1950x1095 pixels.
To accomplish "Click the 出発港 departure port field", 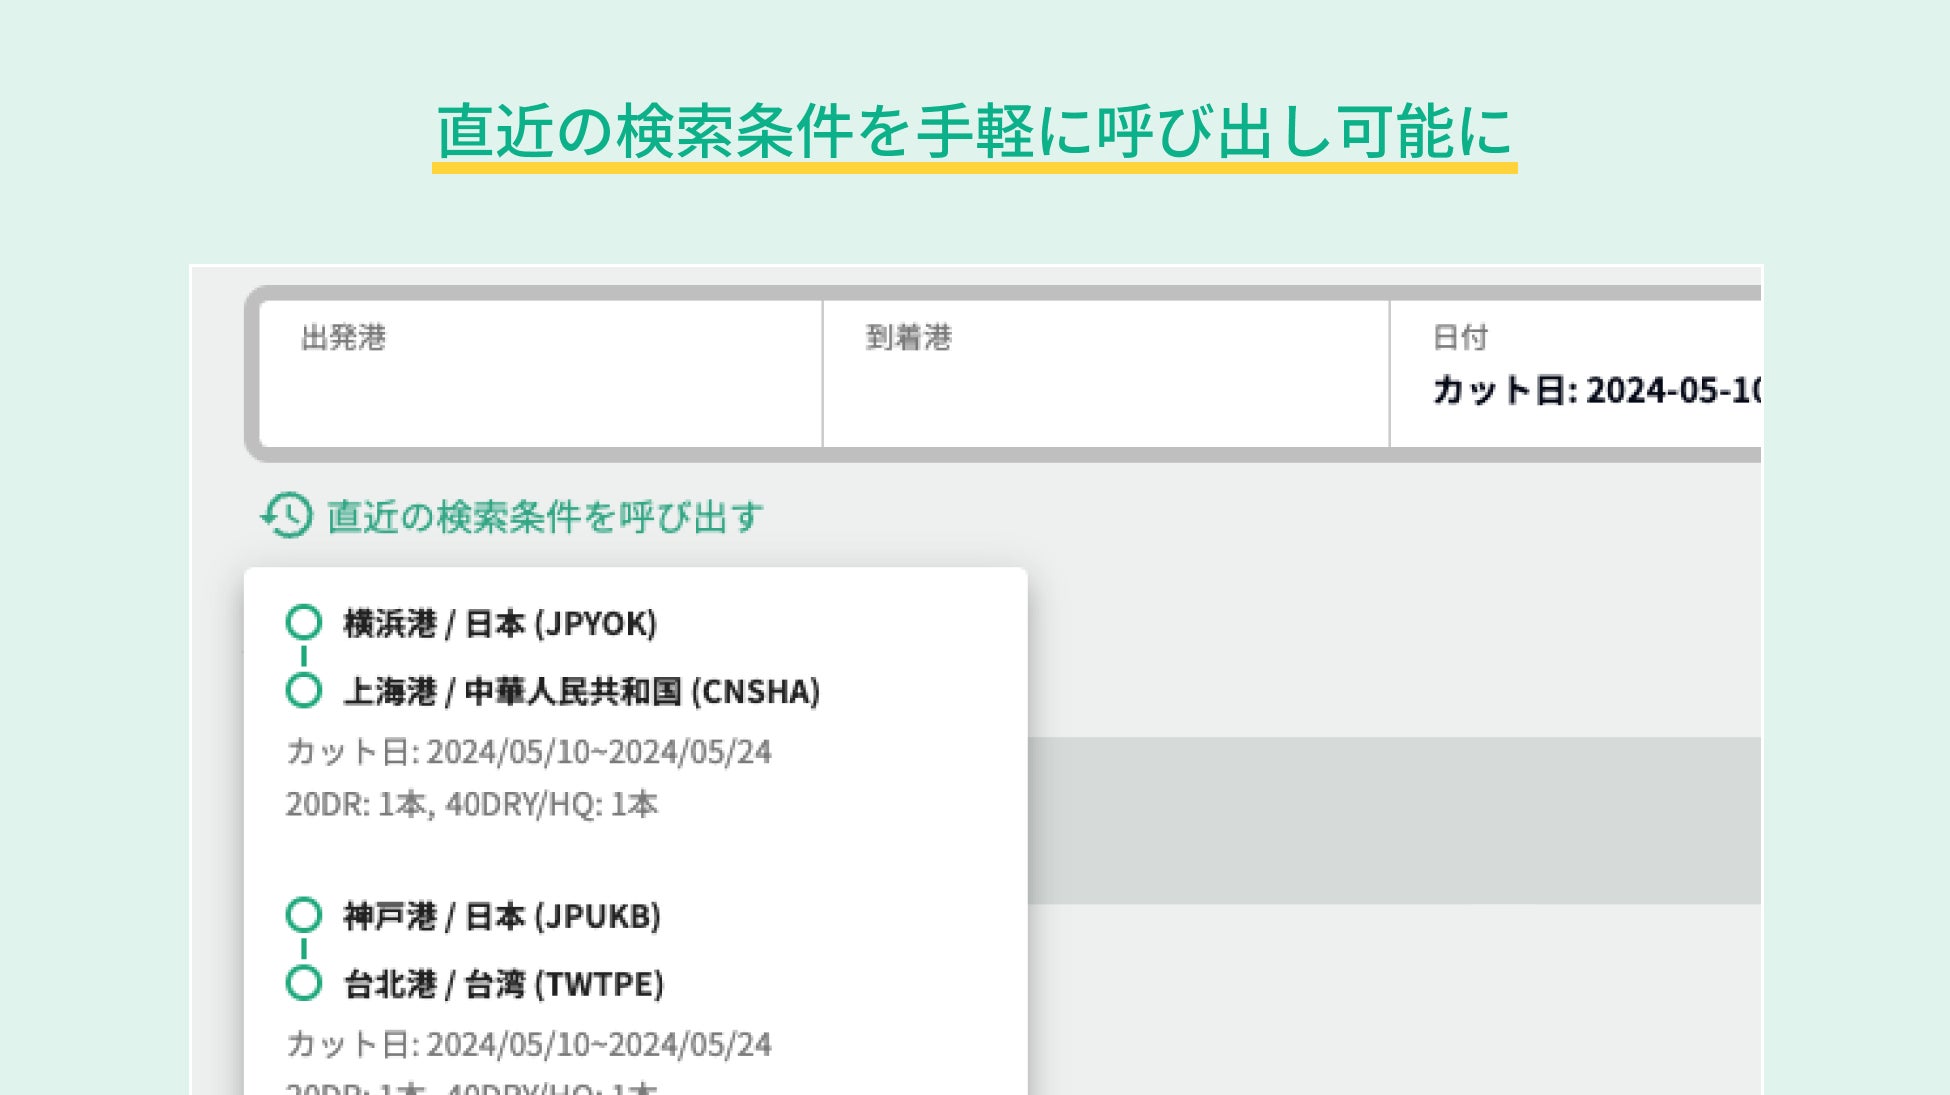I will click(540, 390).
